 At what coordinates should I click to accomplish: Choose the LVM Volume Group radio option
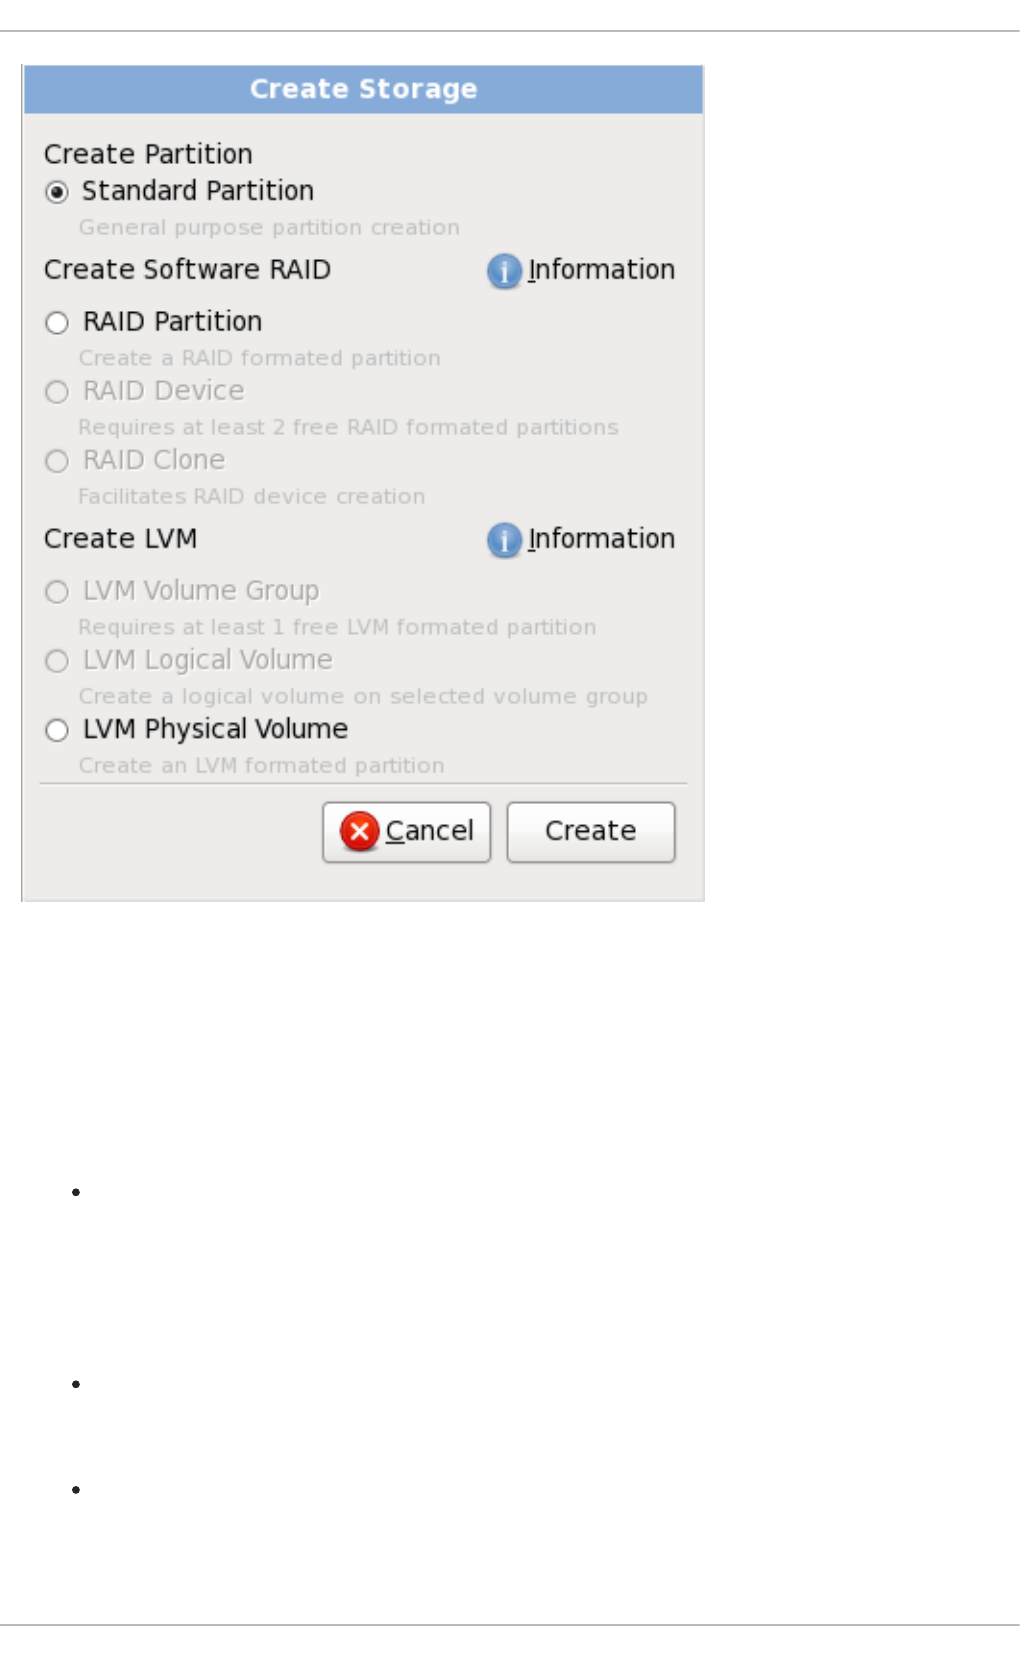pos(57,592)
